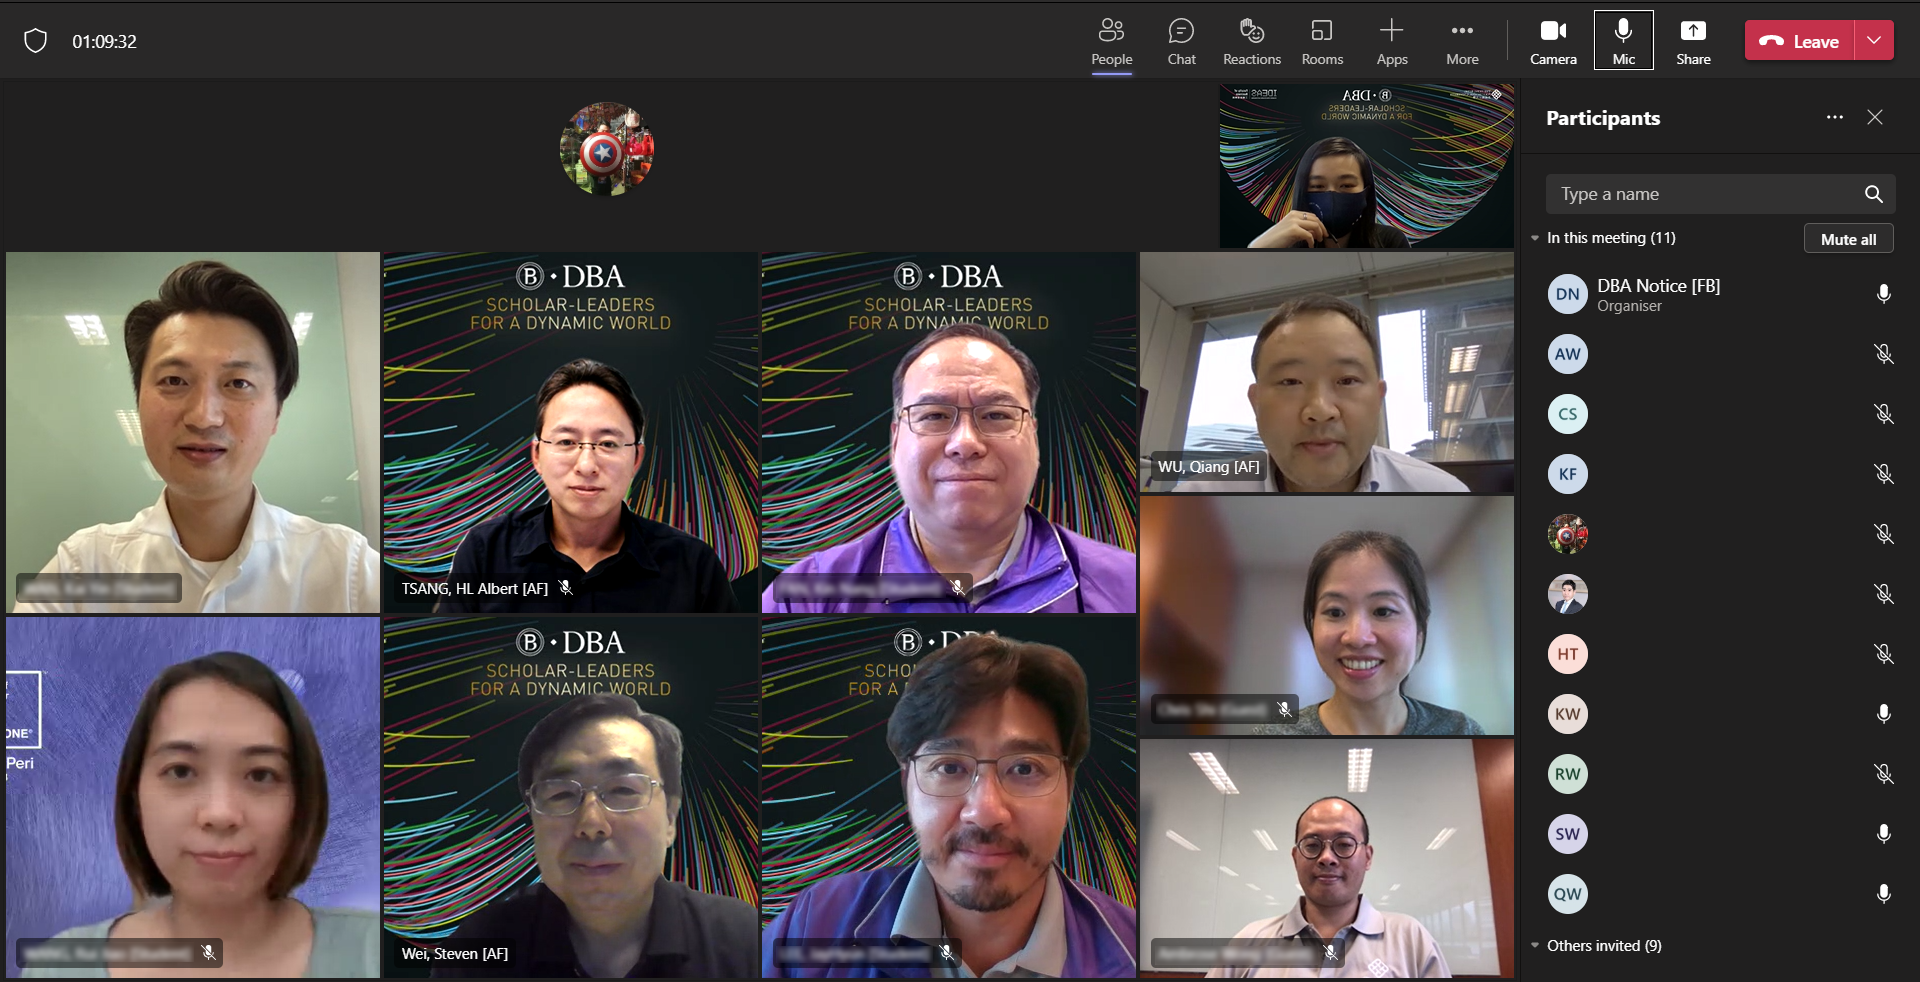The height and width of the screenshot is (982, 1920).
Task: Select WU, Qiang [AF] video tile
Action: pos(1326,372)
